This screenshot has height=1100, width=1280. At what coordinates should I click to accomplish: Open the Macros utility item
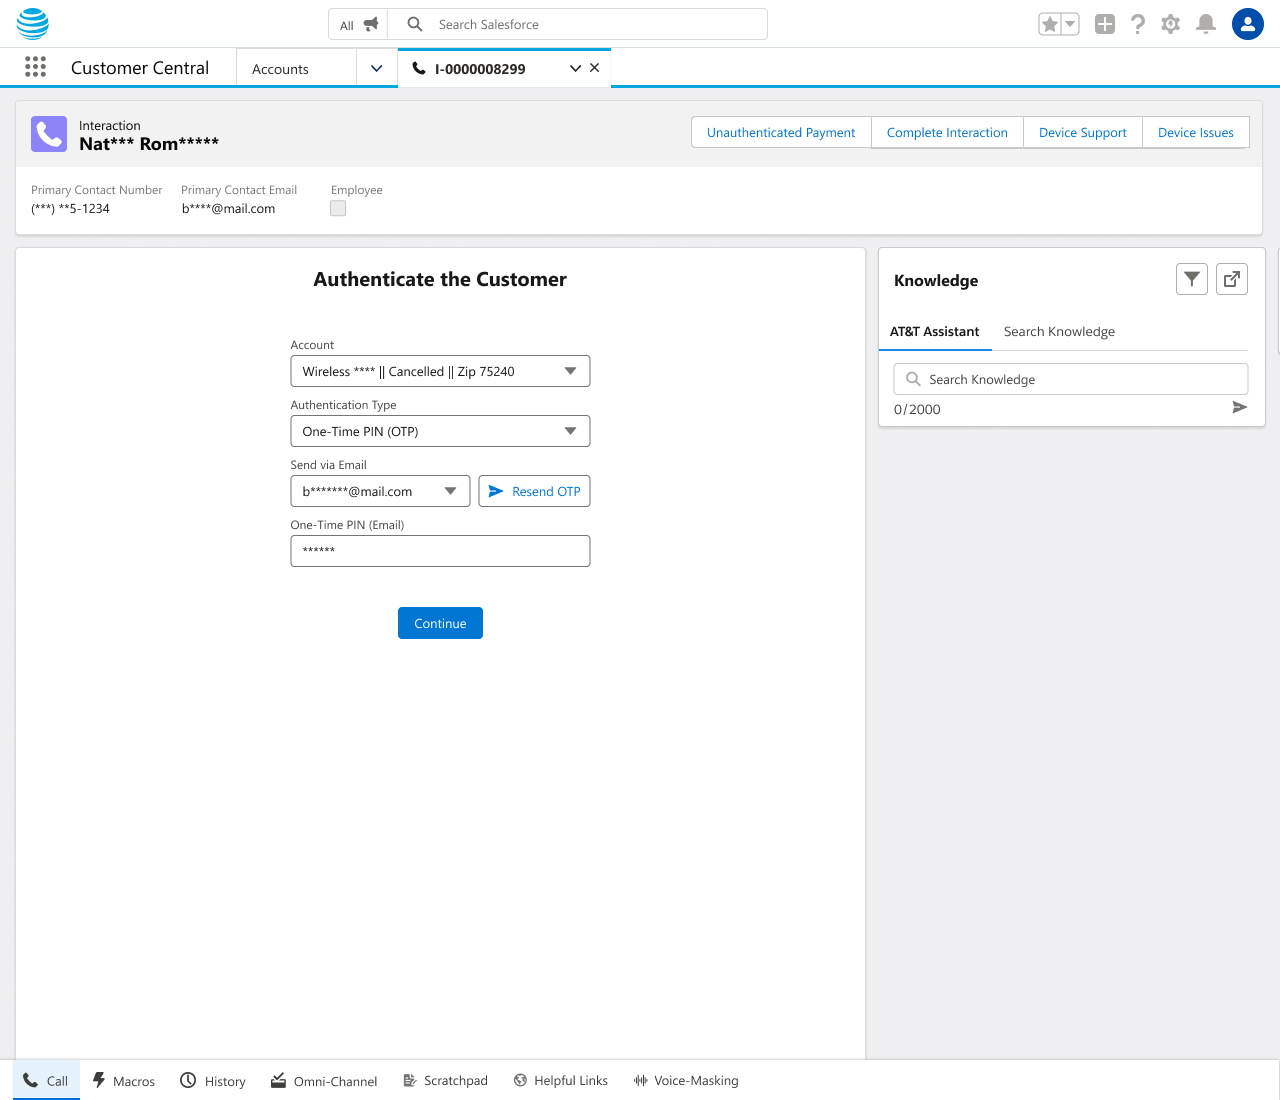click(124, 1080)
